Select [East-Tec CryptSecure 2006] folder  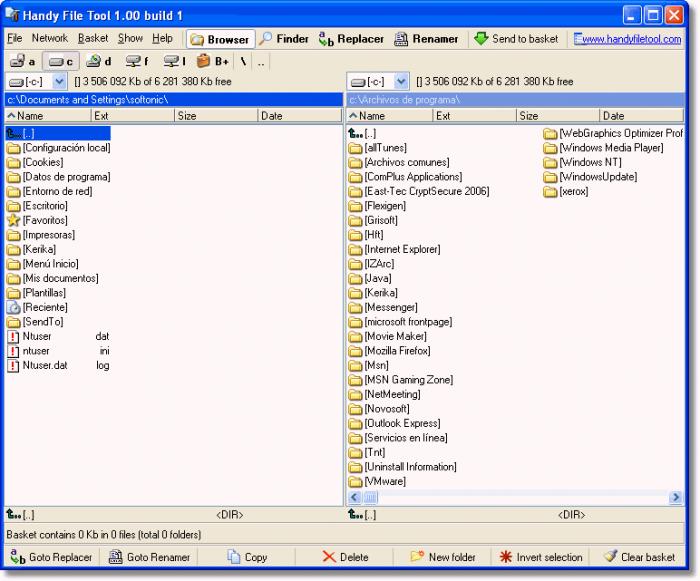(419, 191)
